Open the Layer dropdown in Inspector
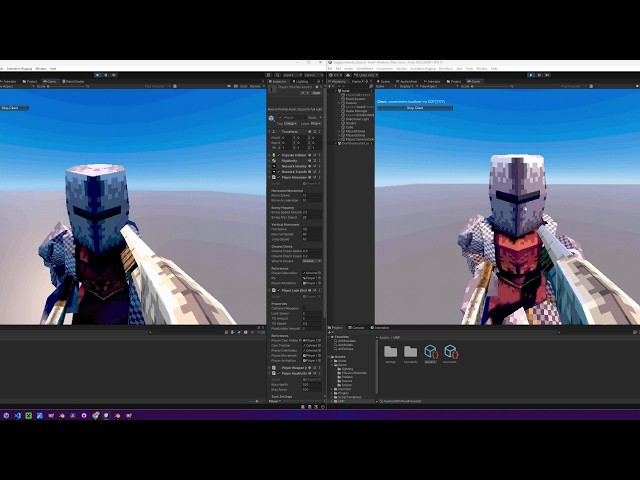 (x=316, y=123)
